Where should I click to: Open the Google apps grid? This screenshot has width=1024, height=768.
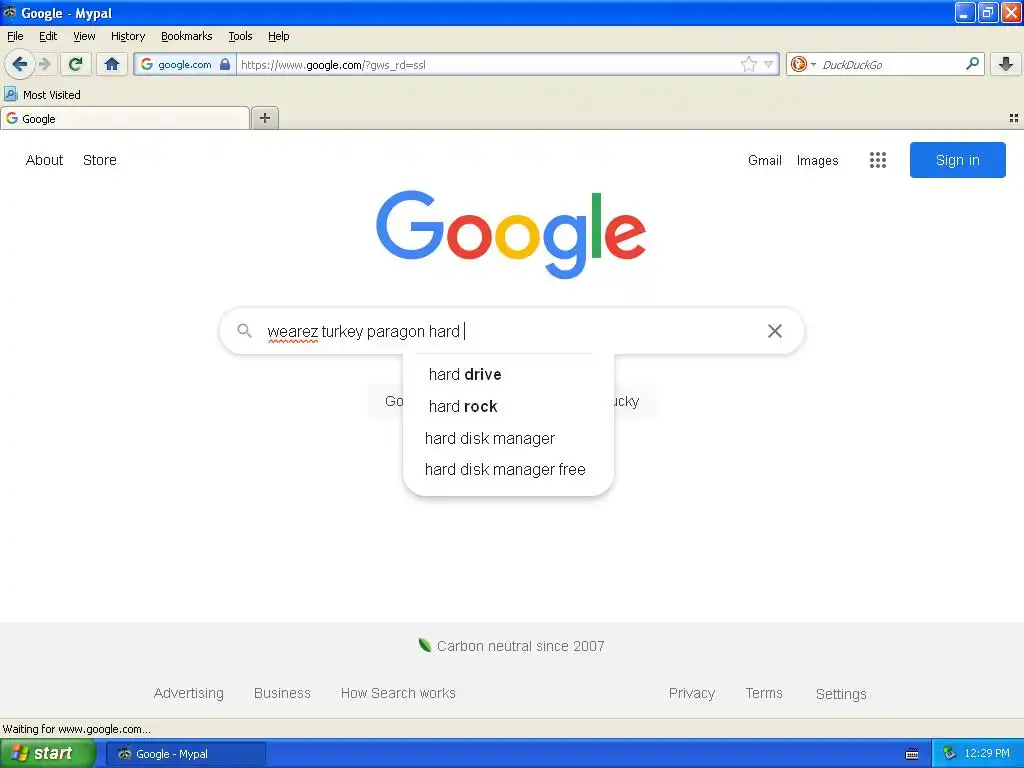click(x=878, y=160)
